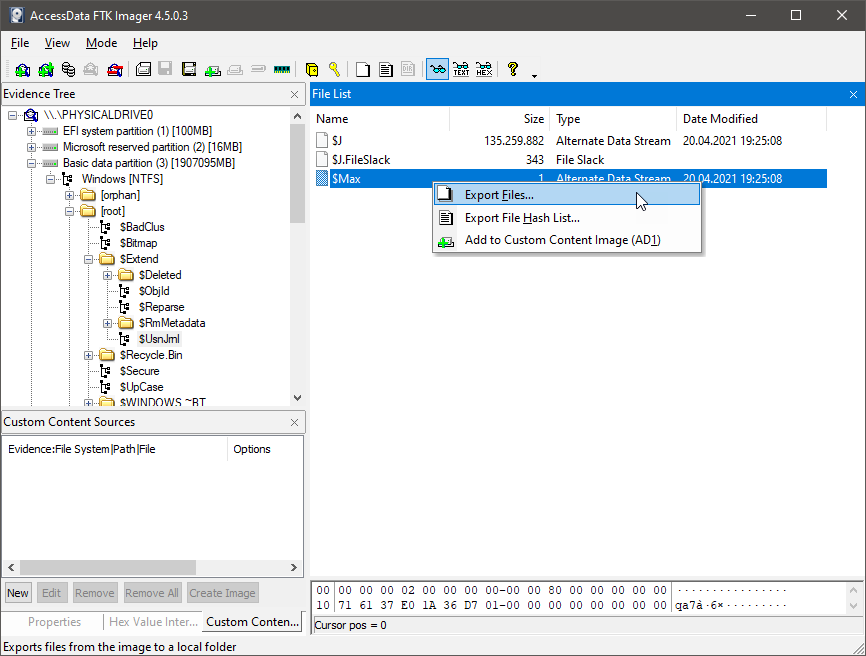Viewport: 866px width, 656px height.
Task: Open the File menu
Action: click(20, 43)
